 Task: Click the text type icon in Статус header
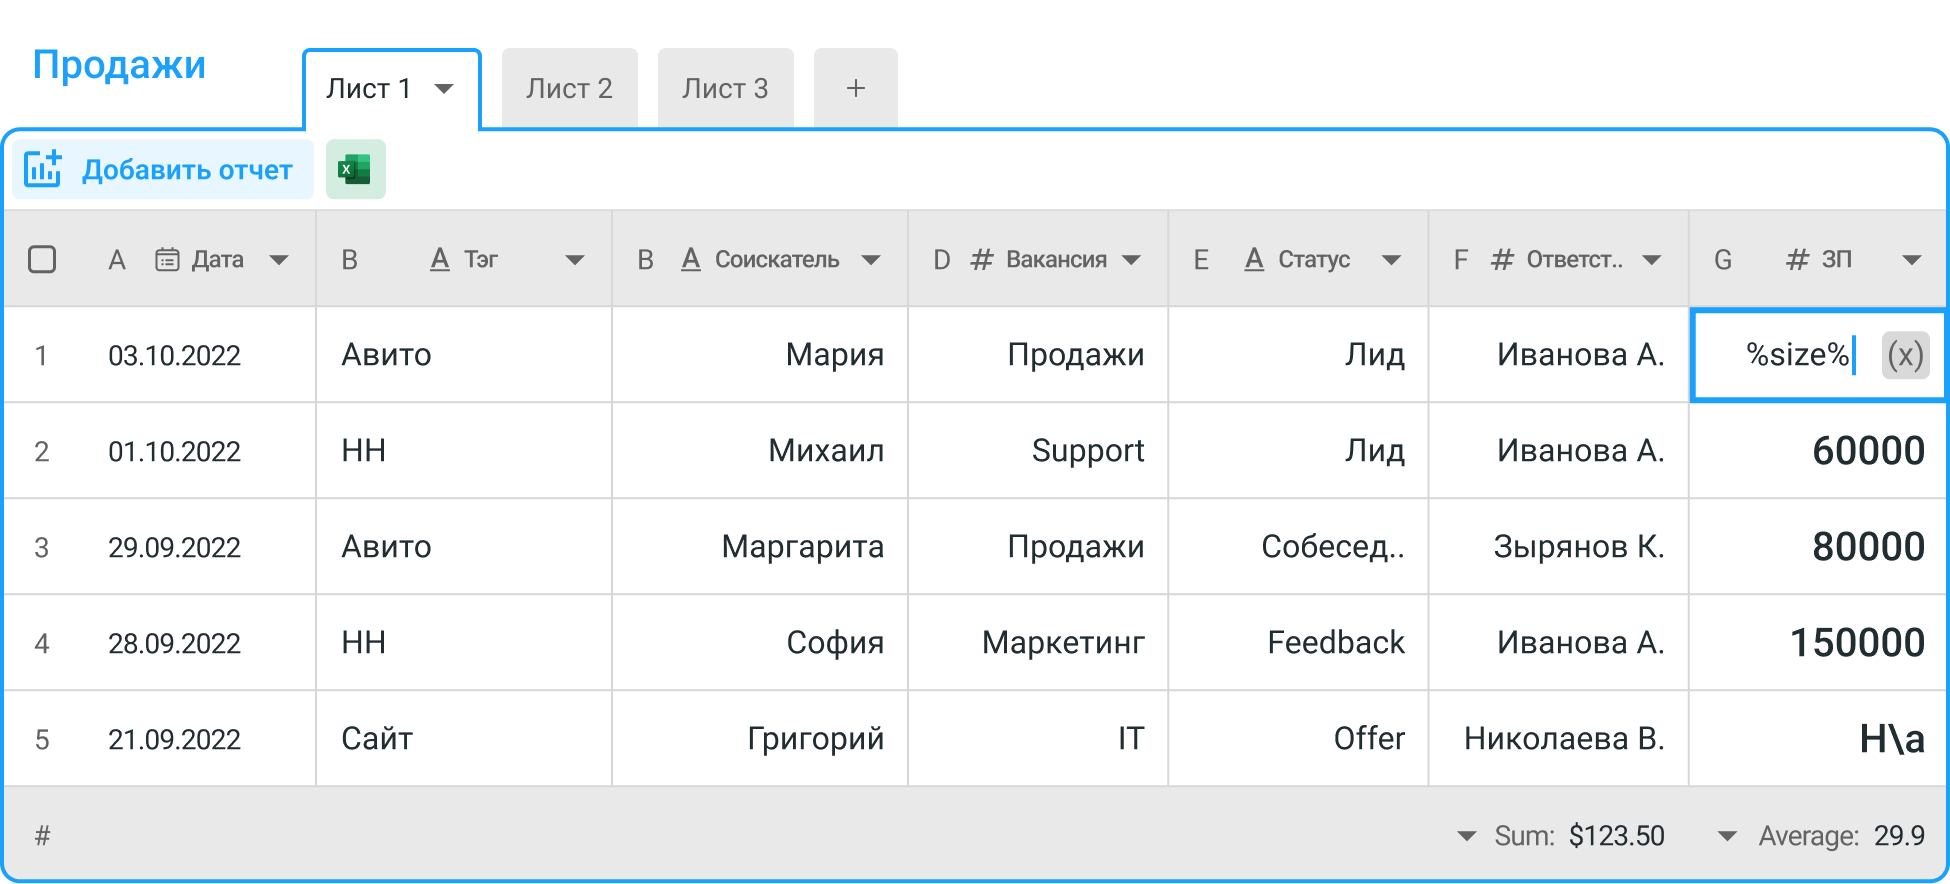pyautogui.click(x=1254, y=260)
